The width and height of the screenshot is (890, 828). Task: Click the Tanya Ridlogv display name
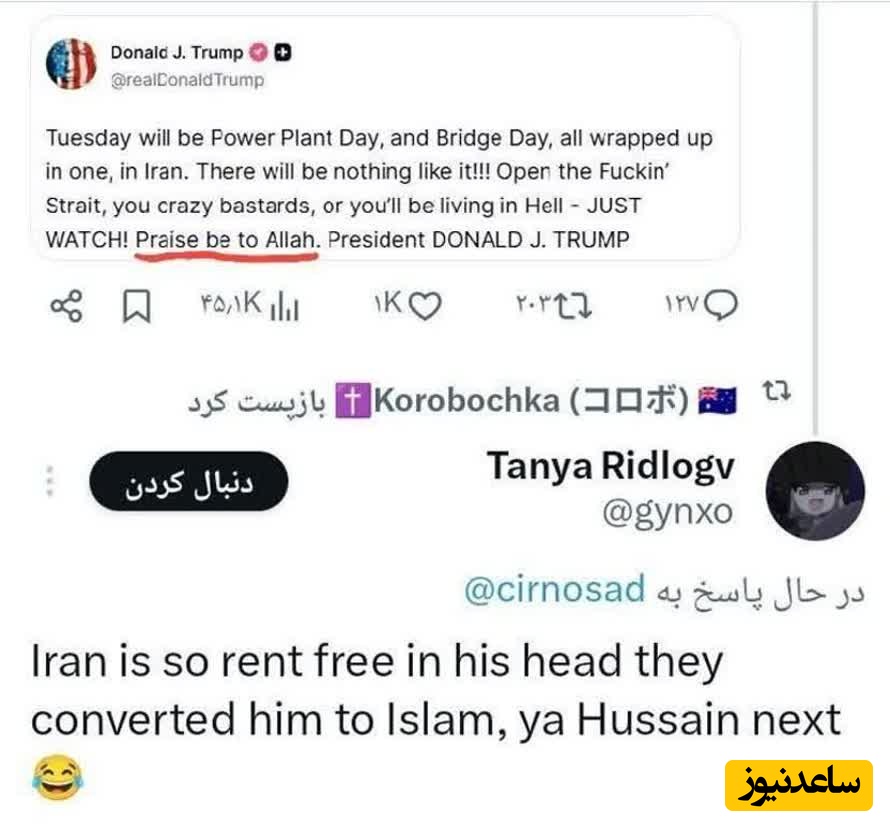click(611, 466)
